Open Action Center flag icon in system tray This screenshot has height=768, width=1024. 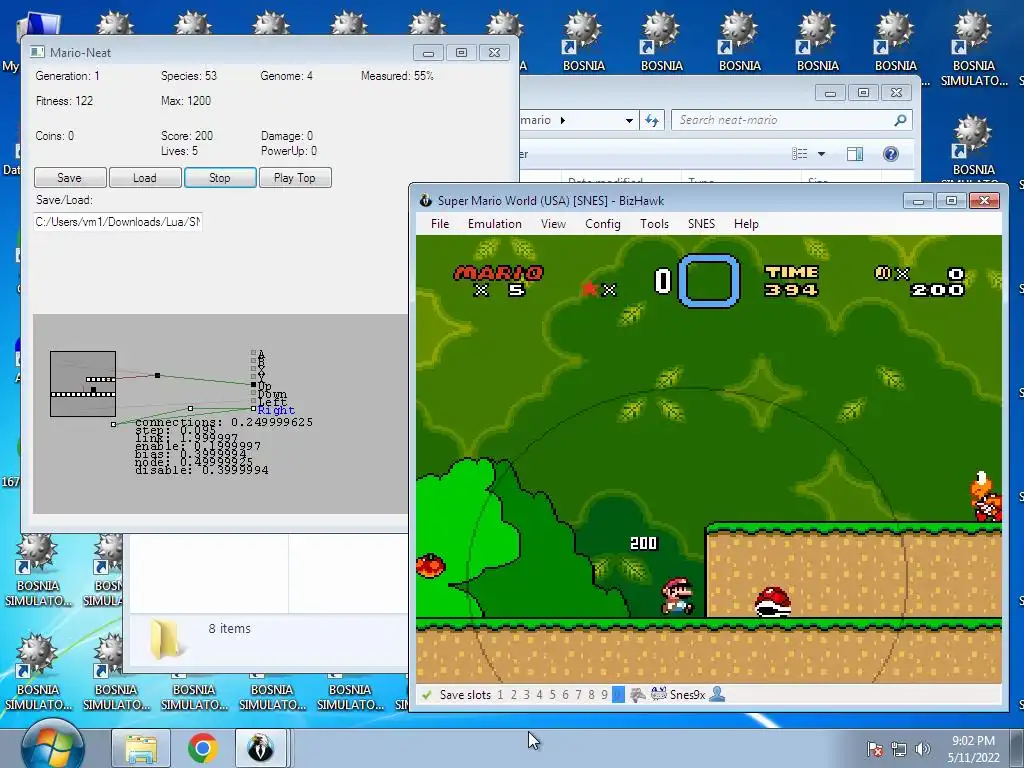[x=874, y=749]
